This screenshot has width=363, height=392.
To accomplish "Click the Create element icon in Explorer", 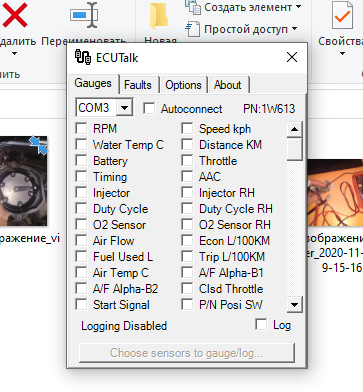I will (193, 7).
